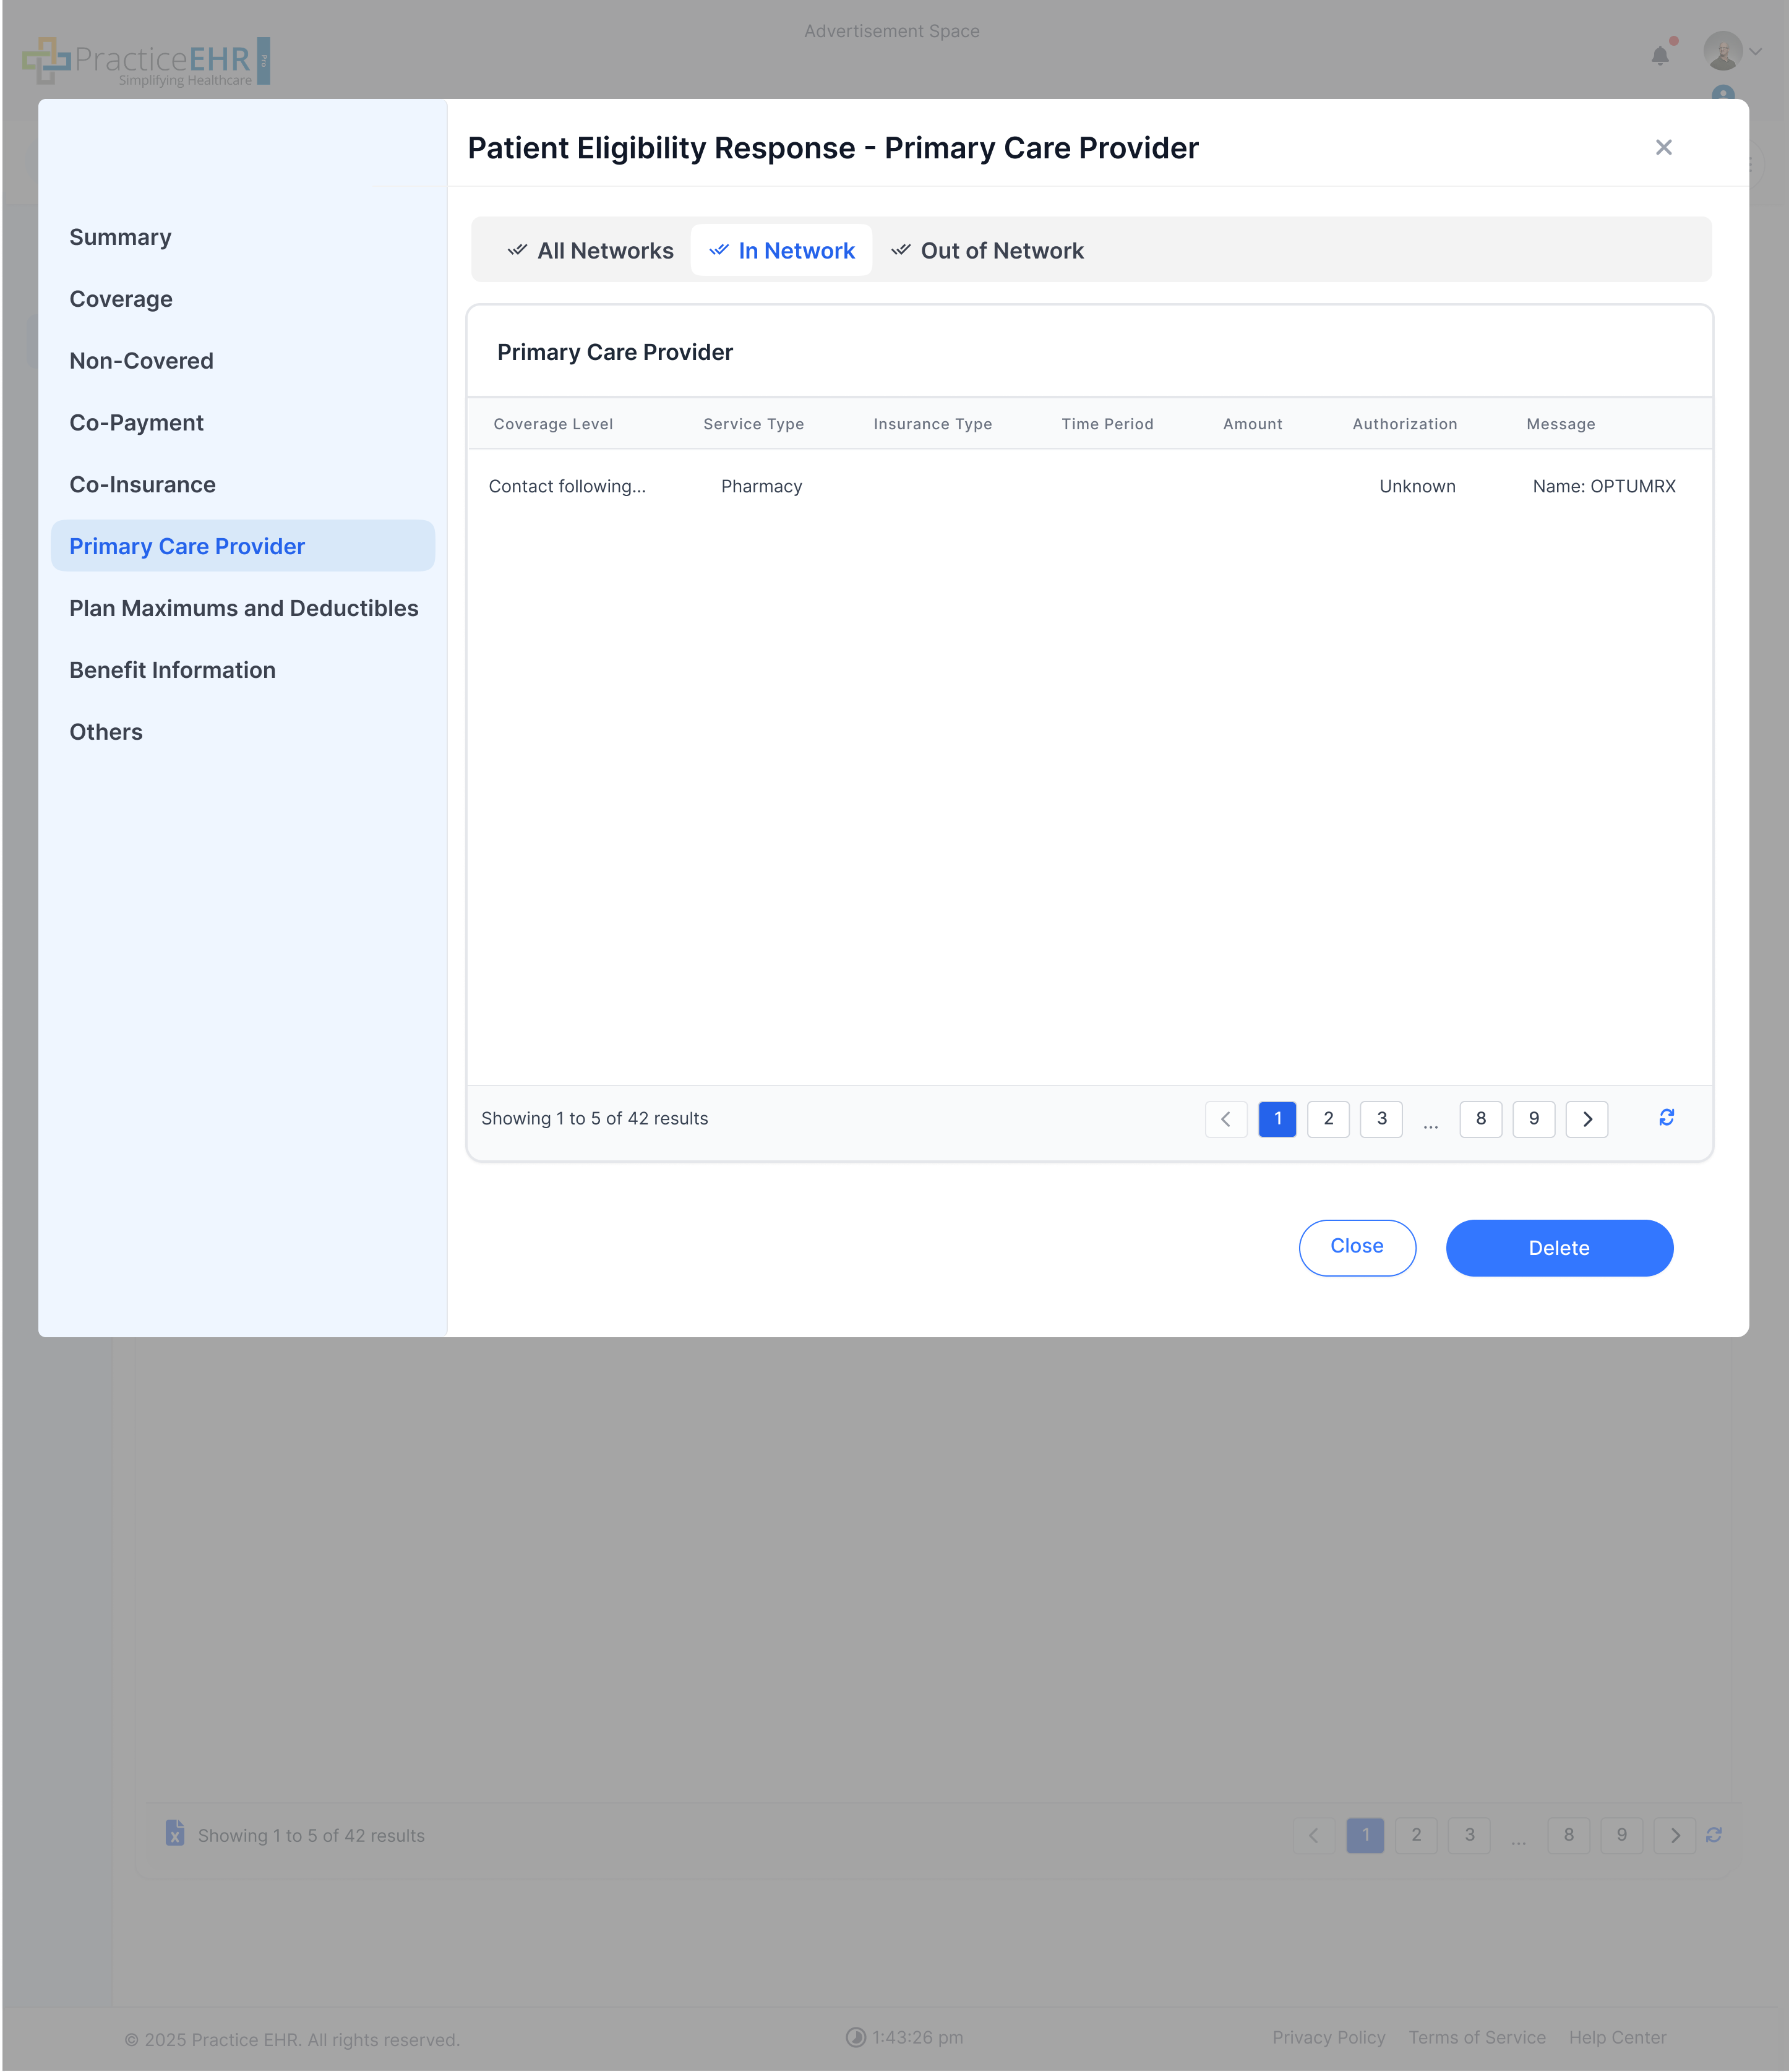The width and height of the screenshot is (1789, 2072).
Task: Click the Close button
Action: [1356, 1247]
